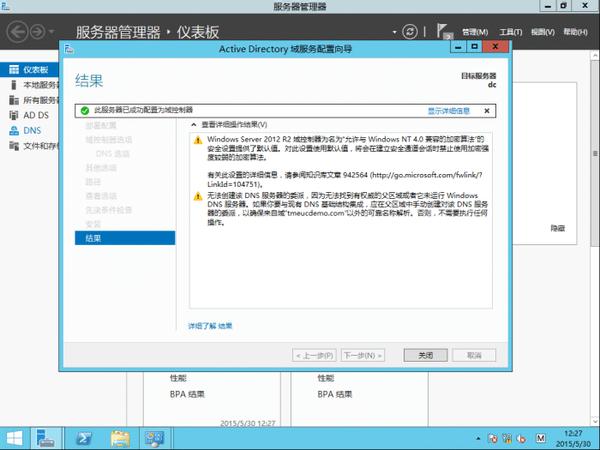600x450 pixels.
Task: Select the 结果 step in the wizard list
Action: 125,238
